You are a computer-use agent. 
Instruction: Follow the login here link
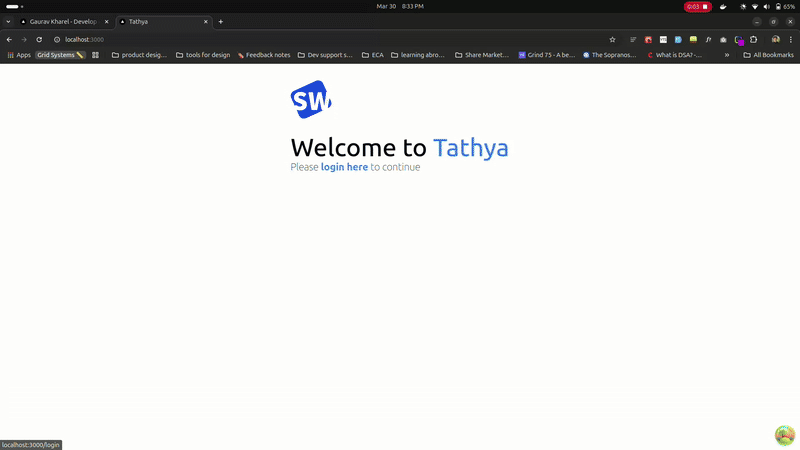(344, 167)
